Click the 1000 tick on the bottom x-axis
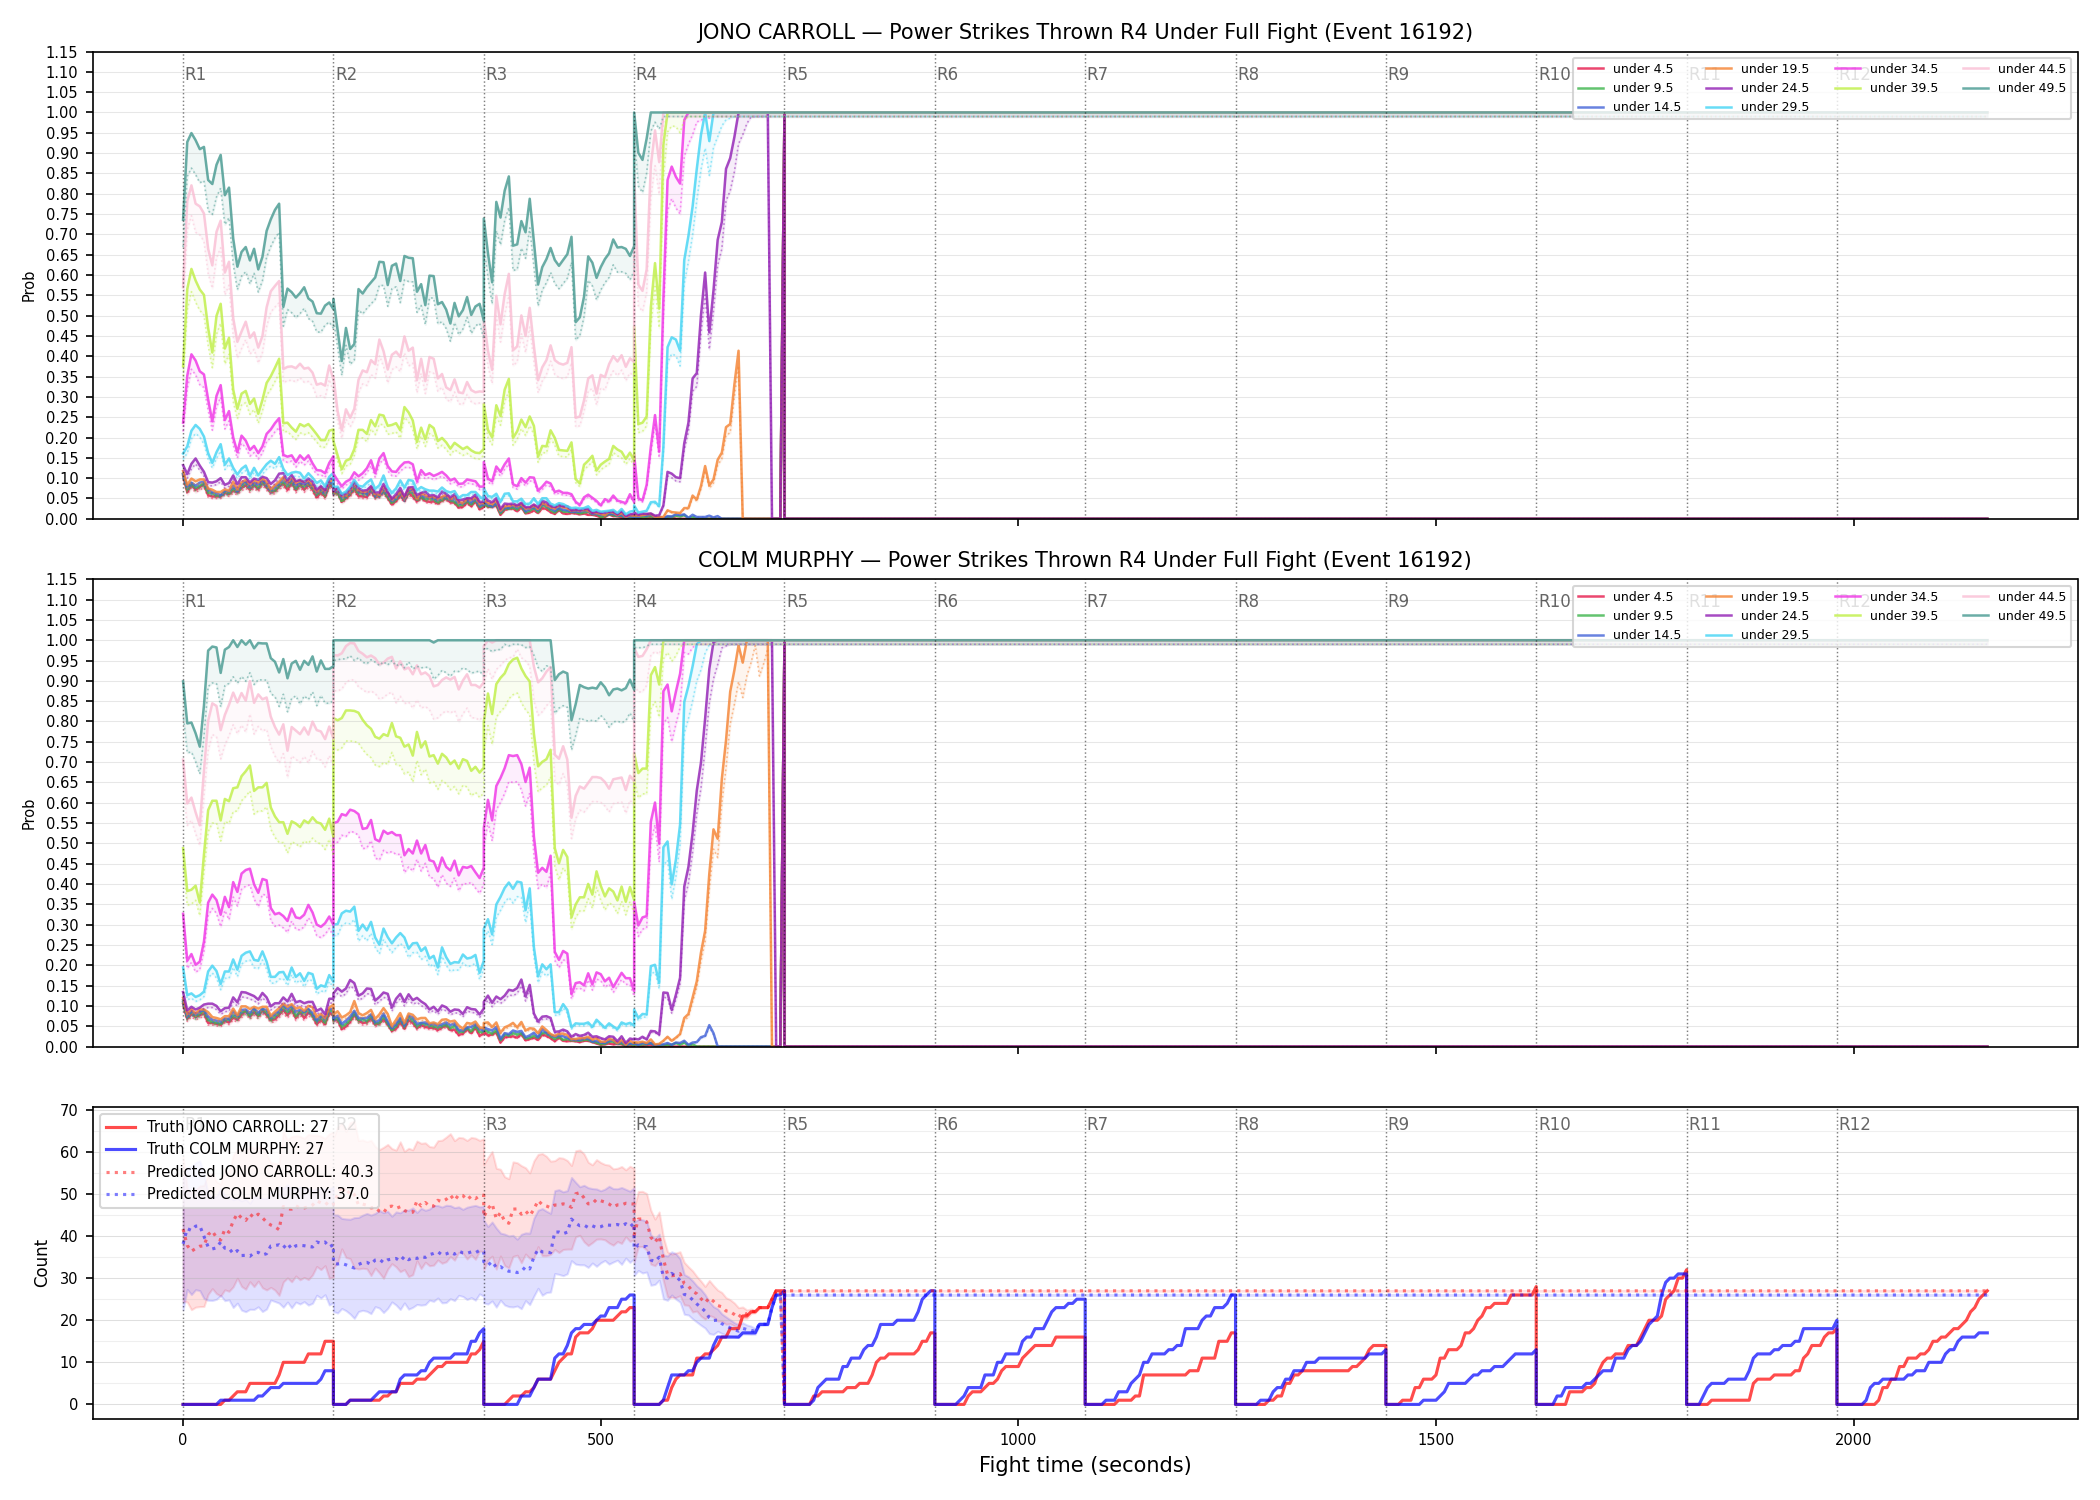This screenshot has height=1500, width=2100. point(1018,1440)
